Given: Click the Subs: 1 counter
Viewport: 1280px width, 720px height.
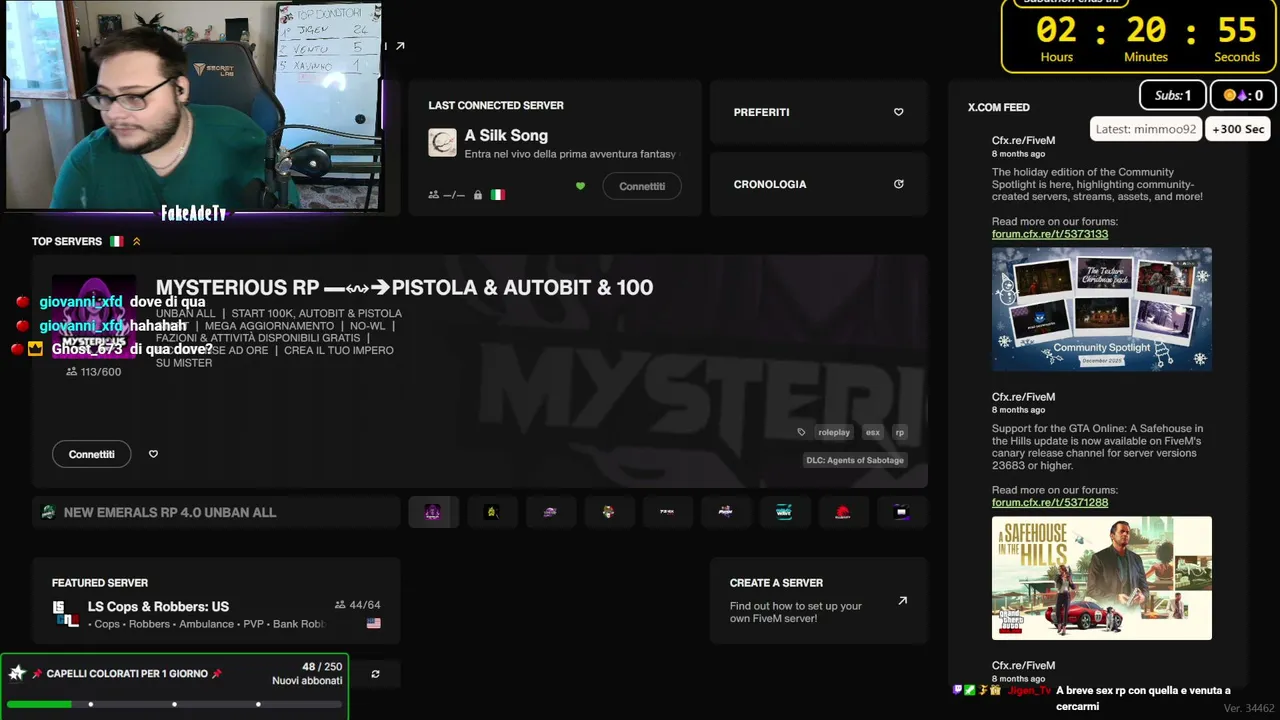Looking at the screenshot, I should [x=1173, y=95].
